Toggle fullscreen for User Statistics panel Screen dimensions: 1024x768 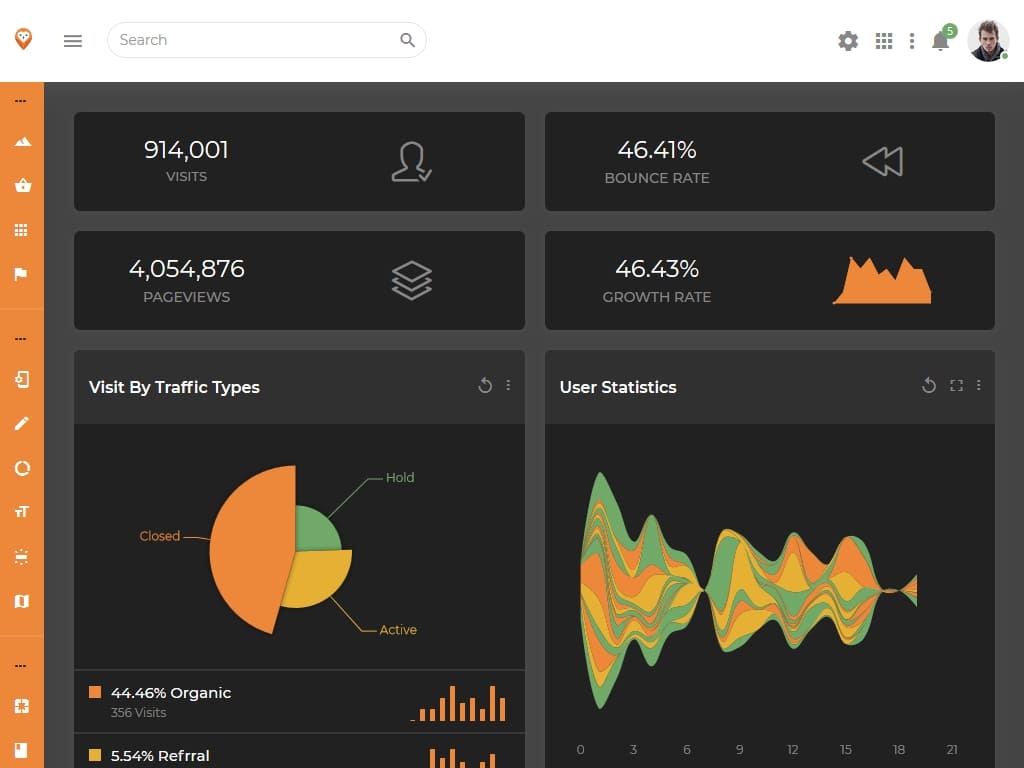[956, 386]
